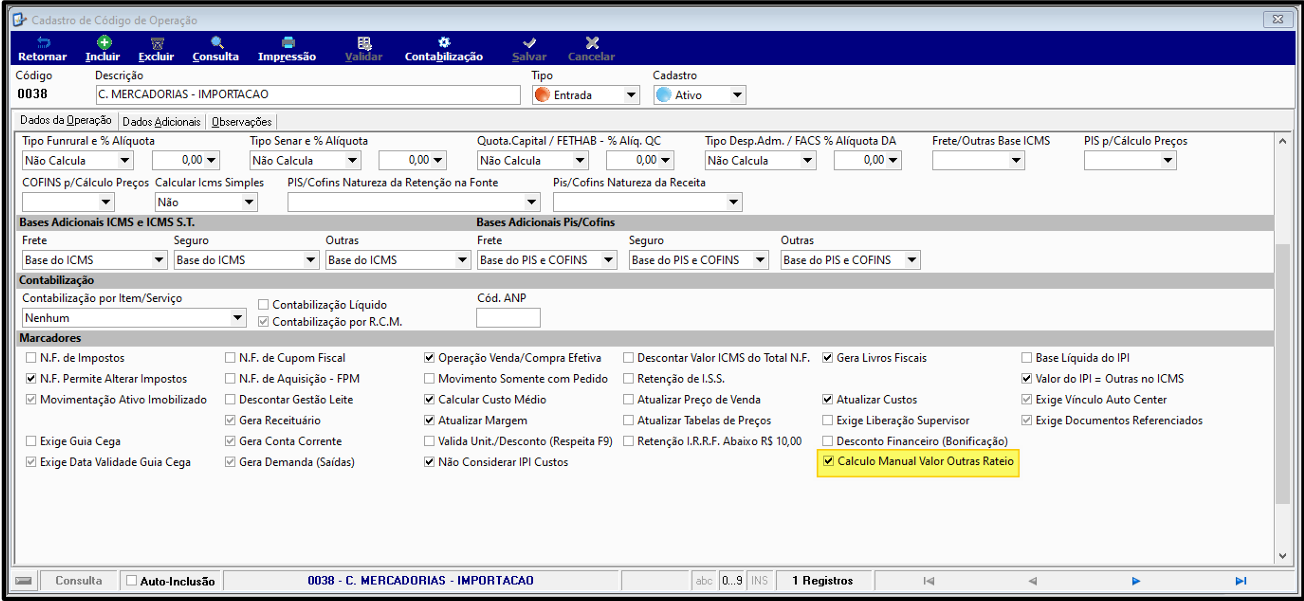Switch to Dados da Operação tab
Screen dimensions: 1304x601
(67, 120)
